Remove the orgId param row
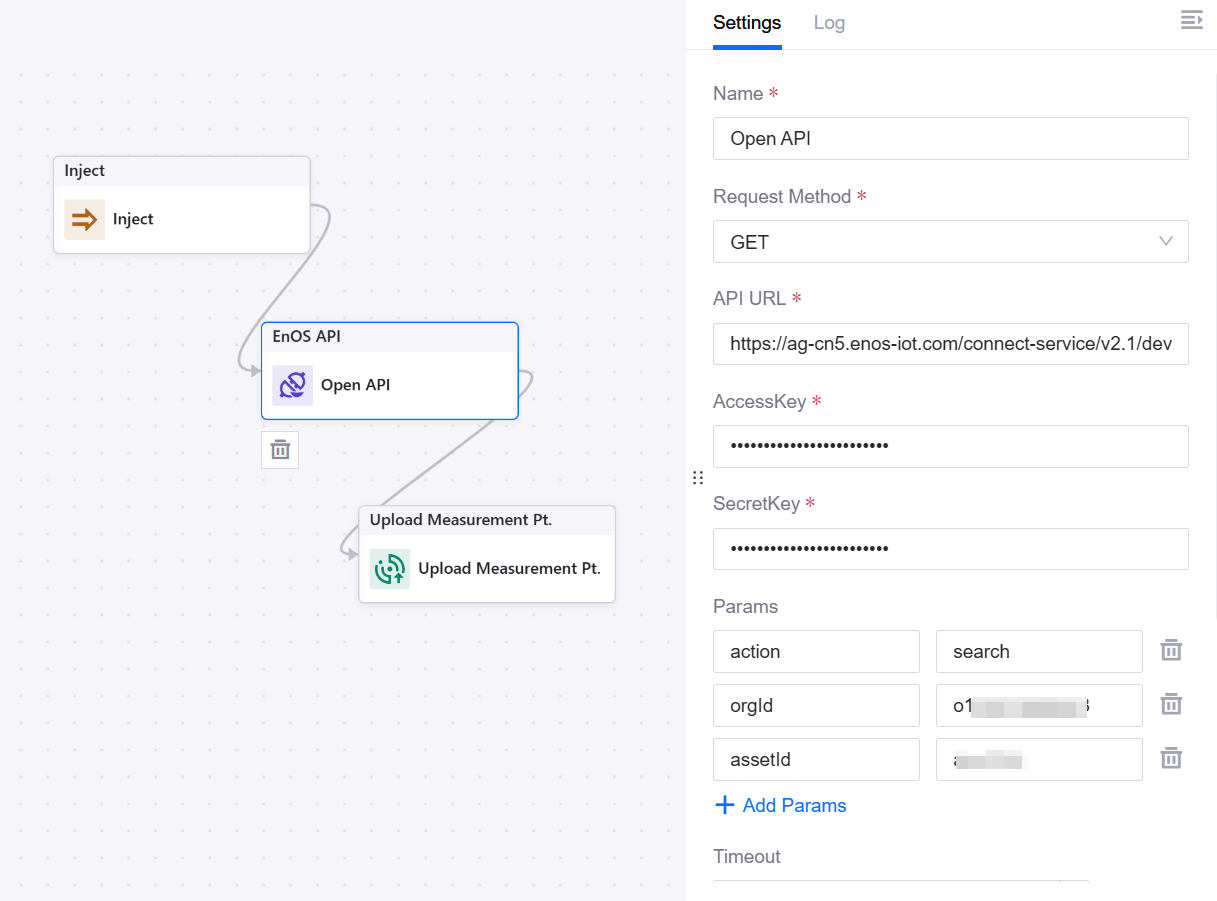The width and height of the screenshot is (1217, 901). pos(1171,705)
